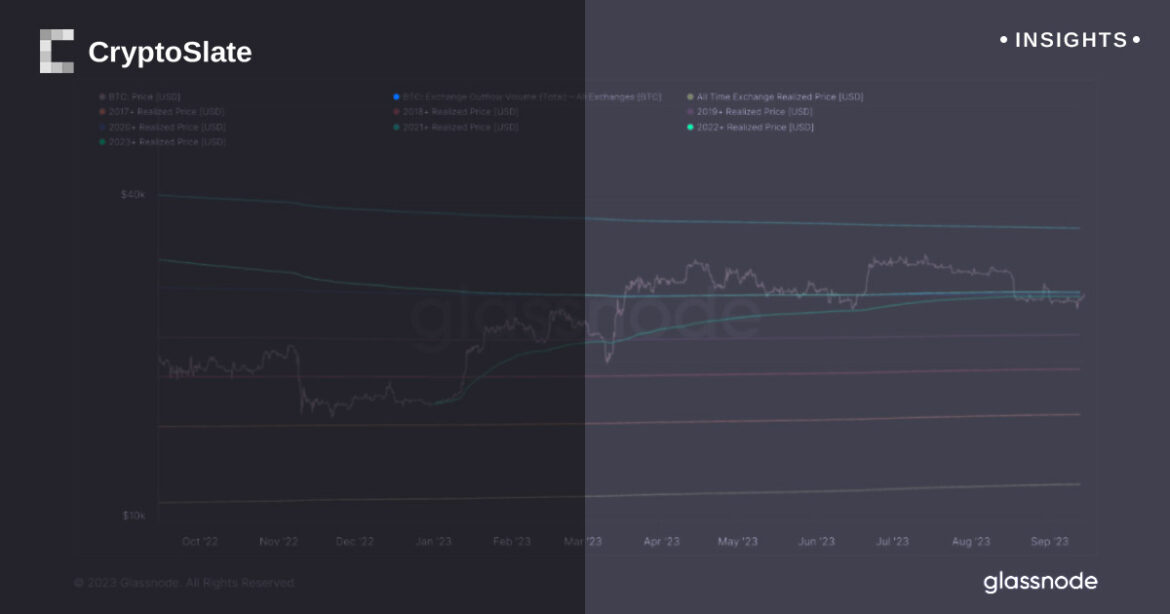Click the blue Exchange Outflow Volume legend dot
This screenshot has height=614, width=1170.
coord(397,97)
